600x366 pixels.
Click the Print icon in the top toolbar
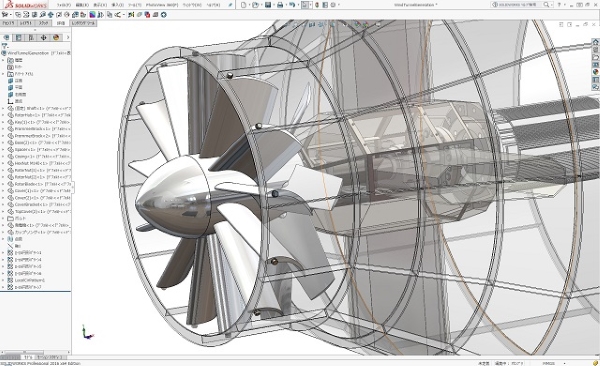click(x=280, y=5)
